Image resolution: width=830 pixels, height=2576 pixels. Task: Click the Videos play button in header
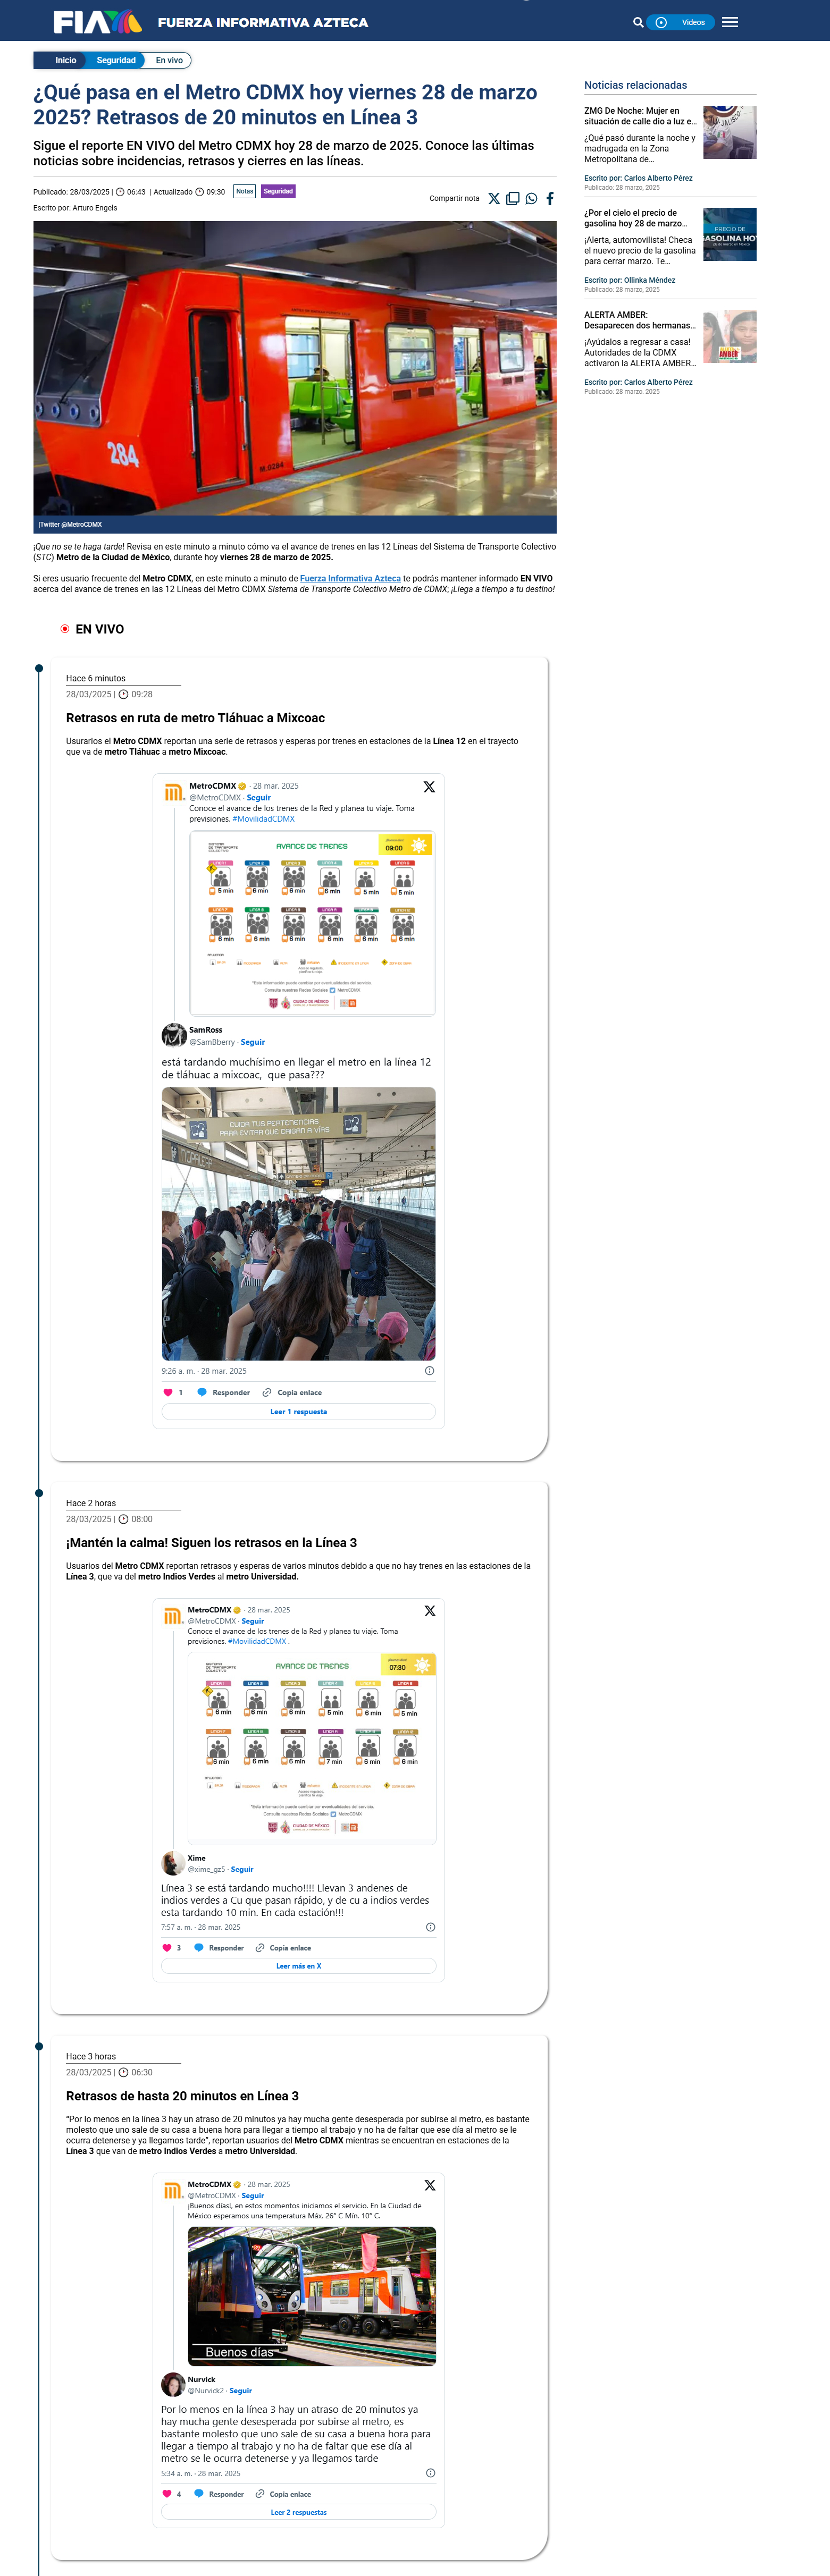680,22
